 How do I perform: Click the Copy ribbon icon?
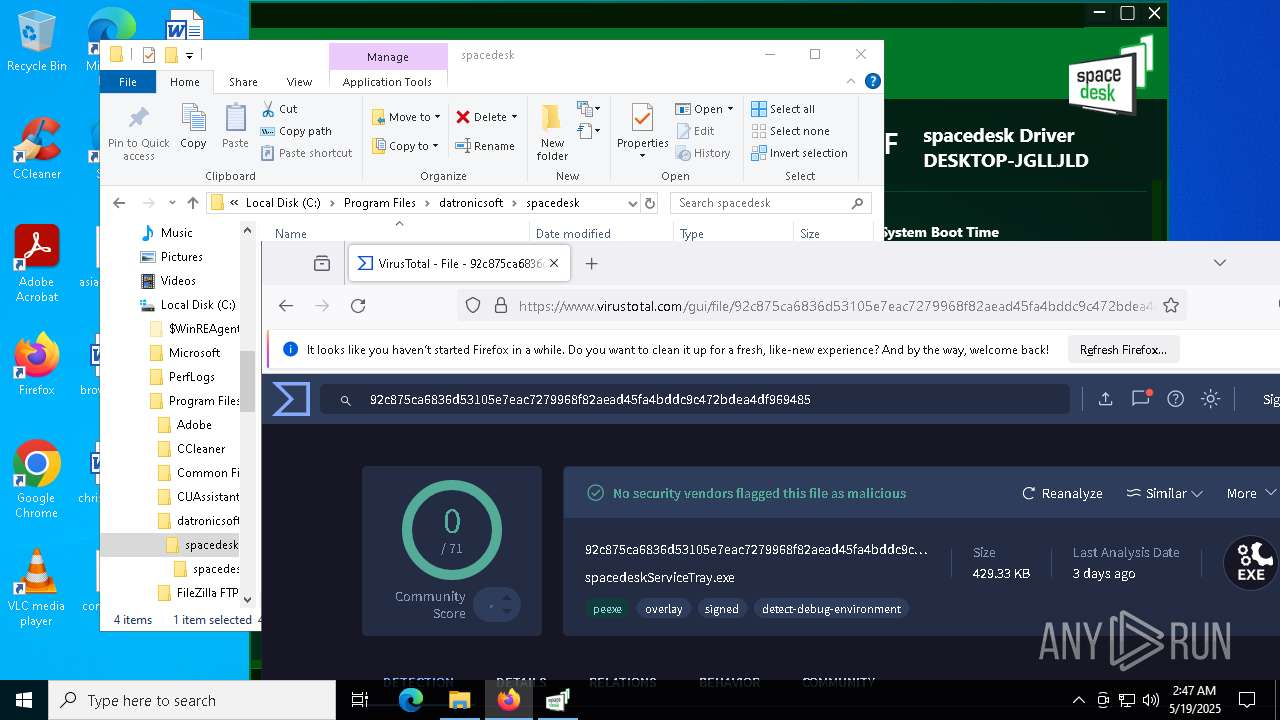193,127
